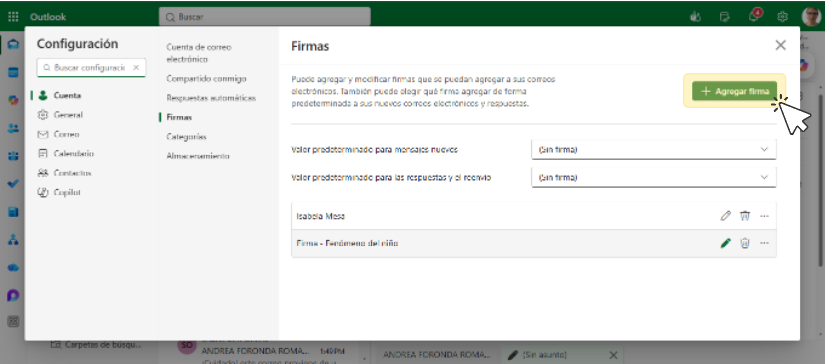Clear the Buscar configuración search box
This screenshot has height=364, width=825.
(x=136, y=67)
